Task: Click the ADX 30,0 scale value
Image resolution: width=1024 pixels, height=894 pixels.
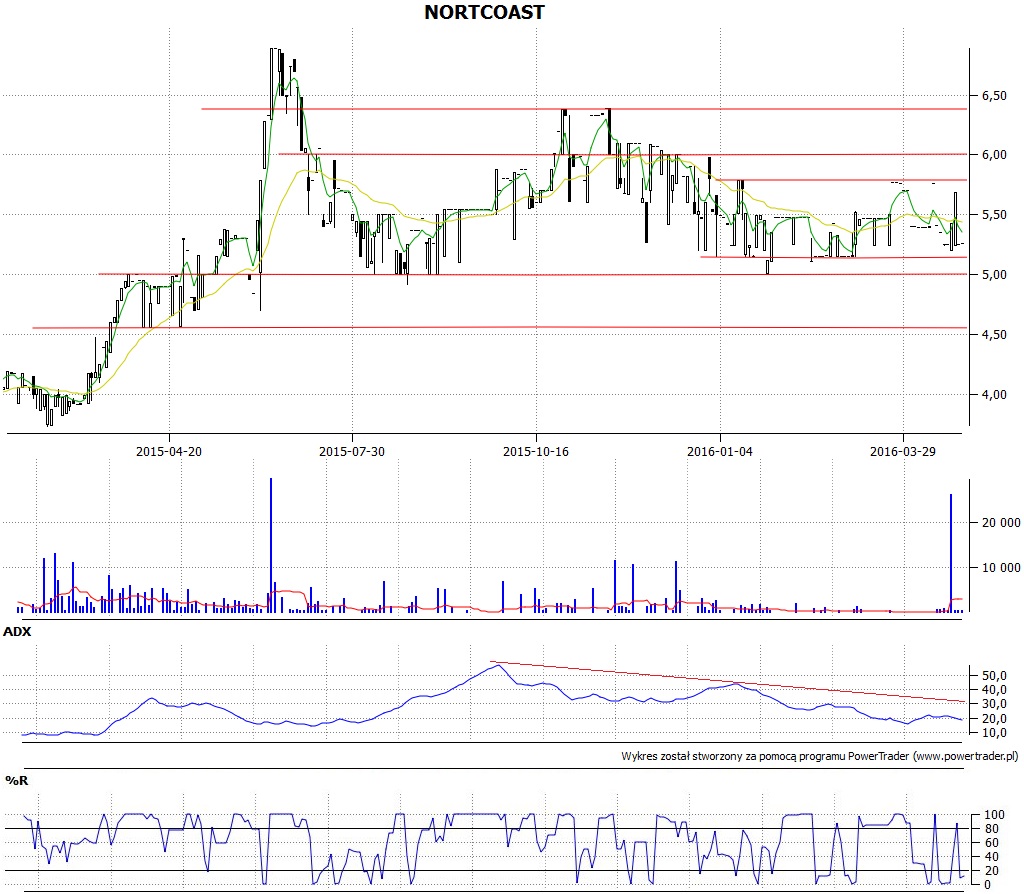Action: click(994, 704)
